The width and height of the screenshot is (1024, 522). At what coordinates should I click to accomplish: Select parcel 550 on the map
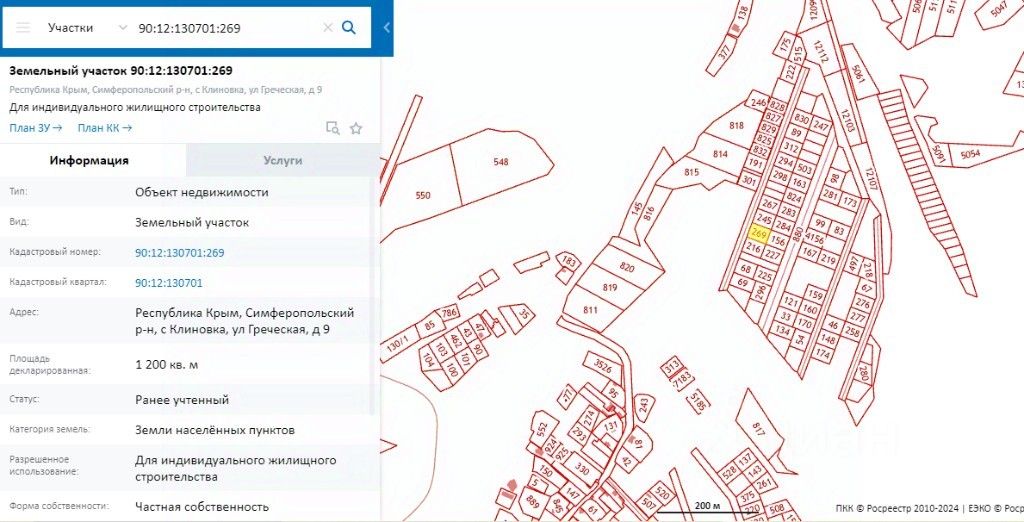pyautogui.click(x=423, y=195)
